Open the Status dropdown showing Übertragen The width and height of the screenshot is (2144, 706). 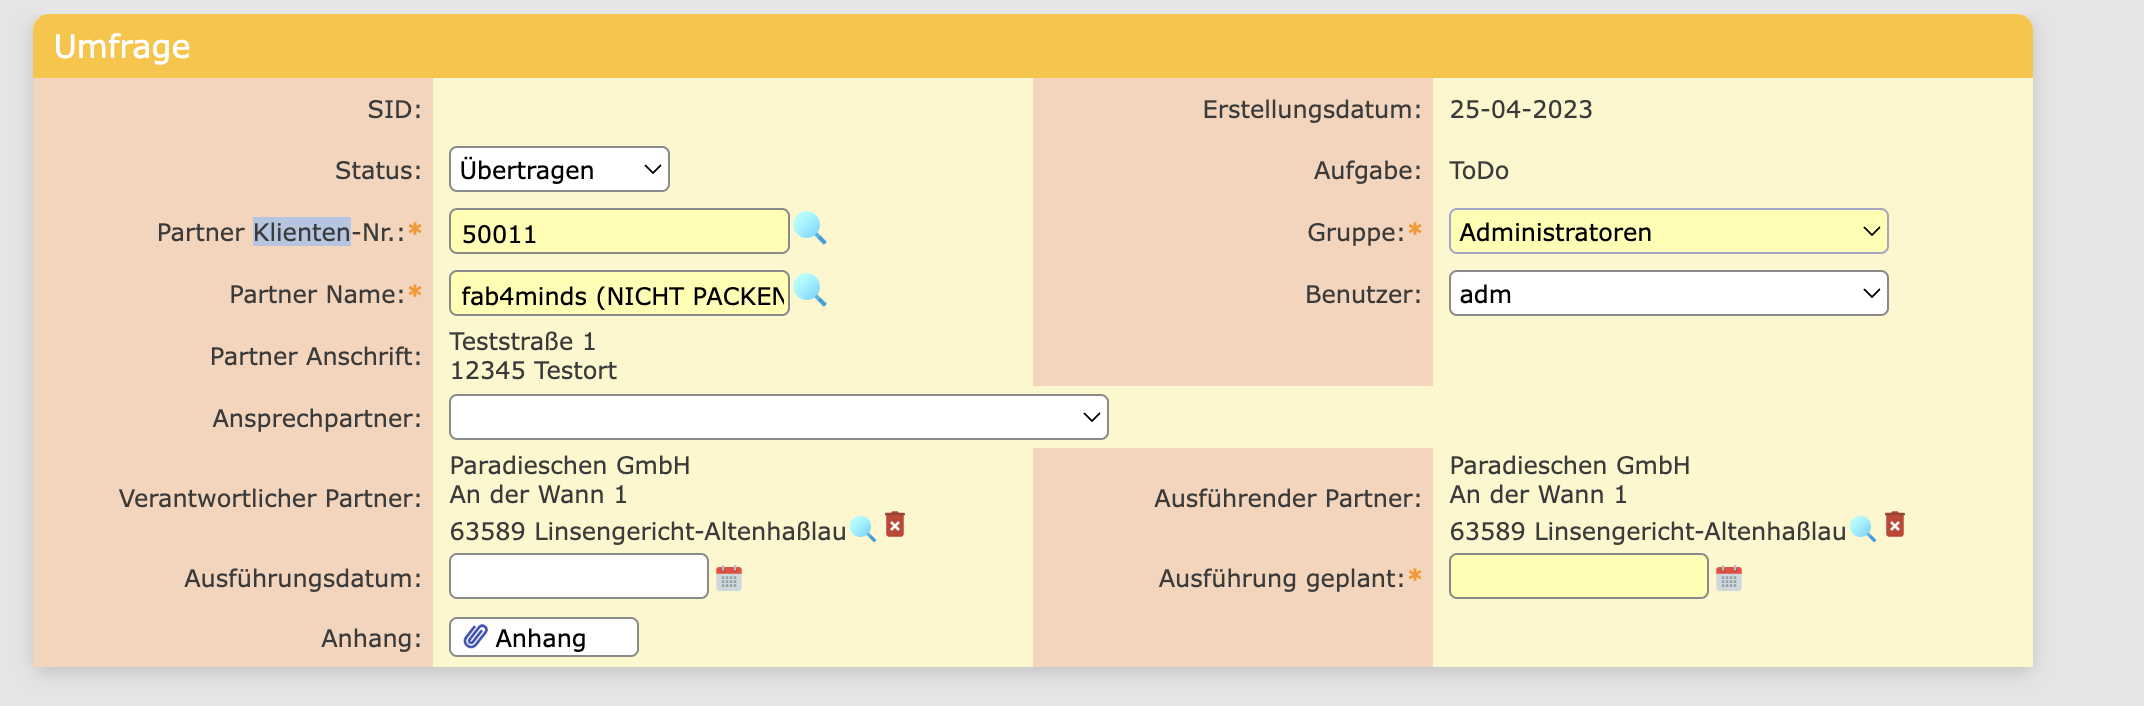[559, 170]
